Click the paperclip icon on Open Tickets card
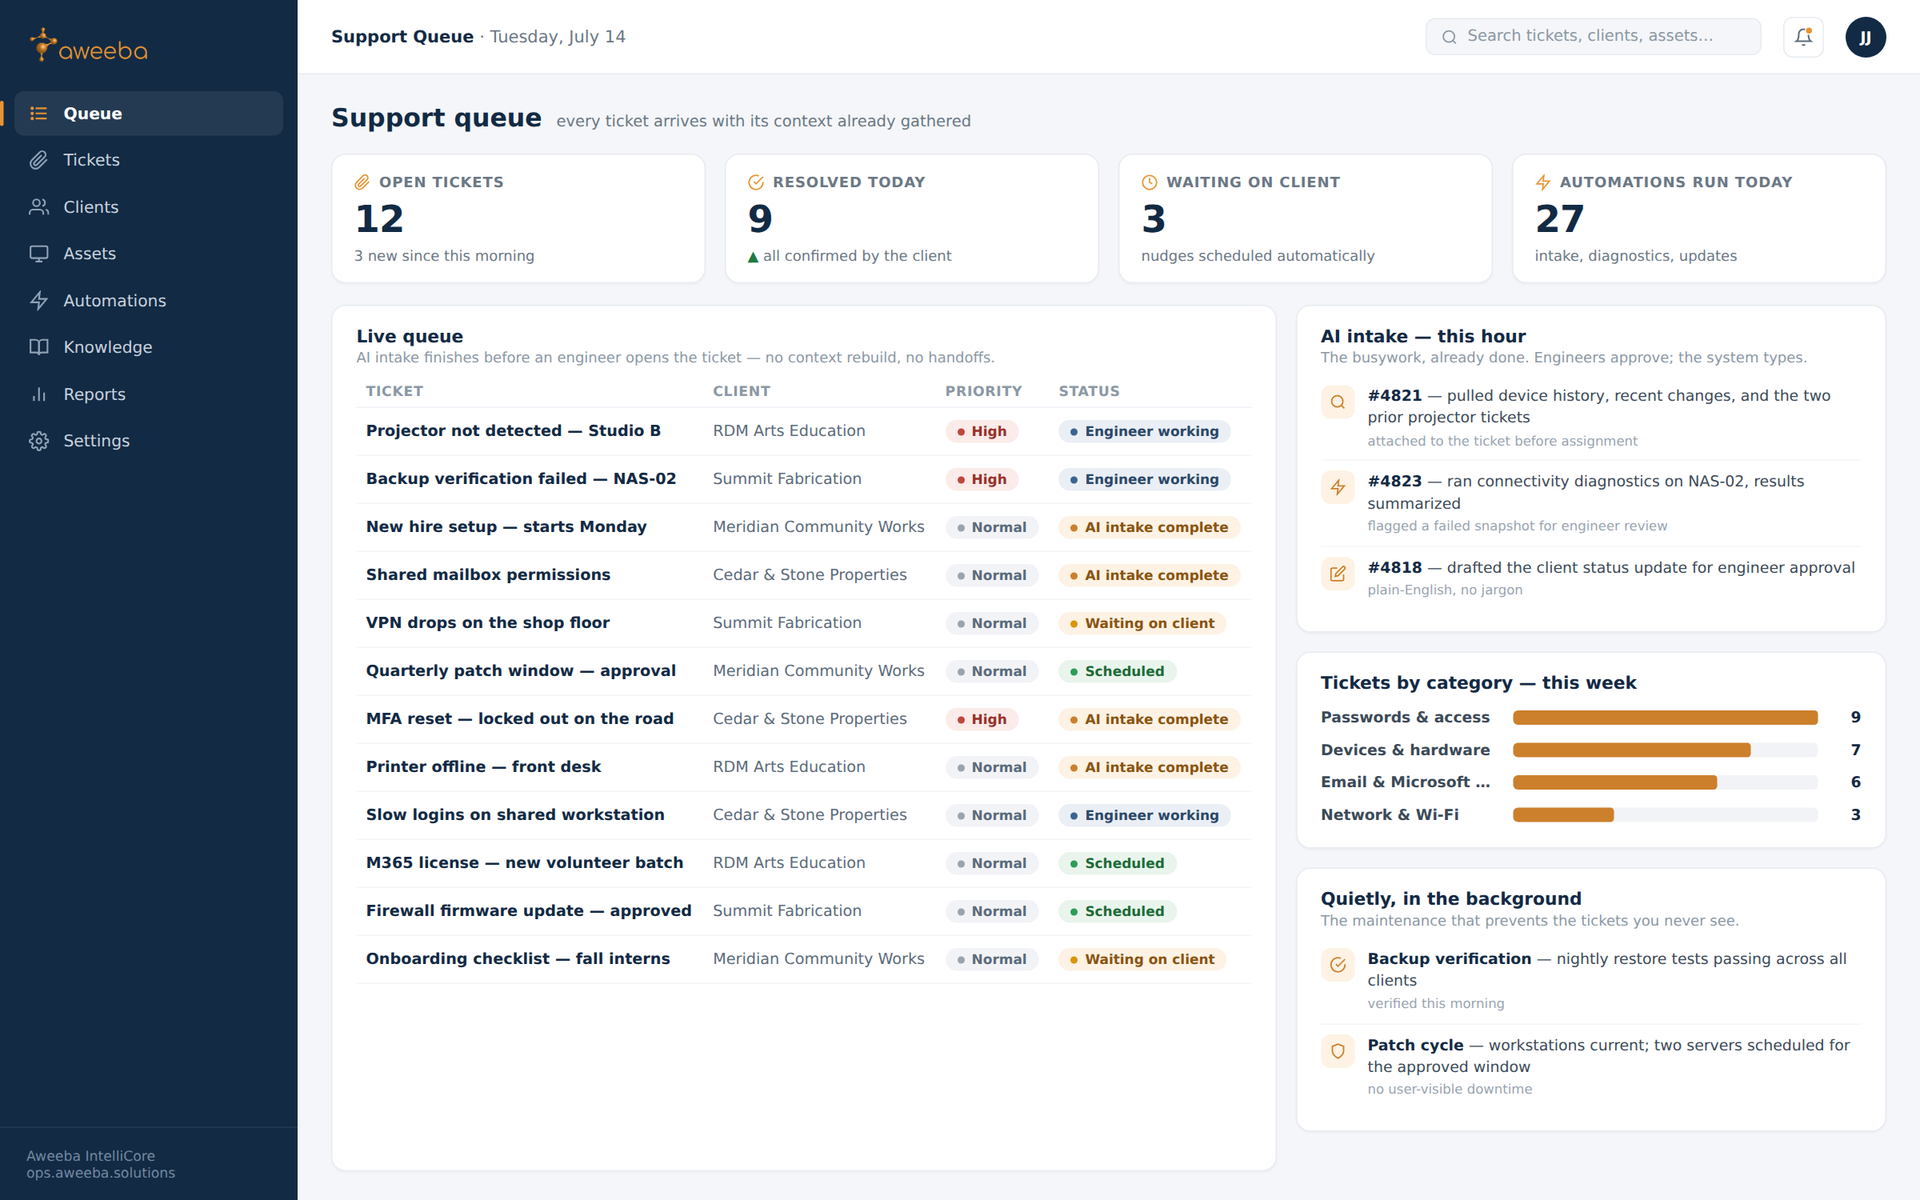 click(362, 182)
